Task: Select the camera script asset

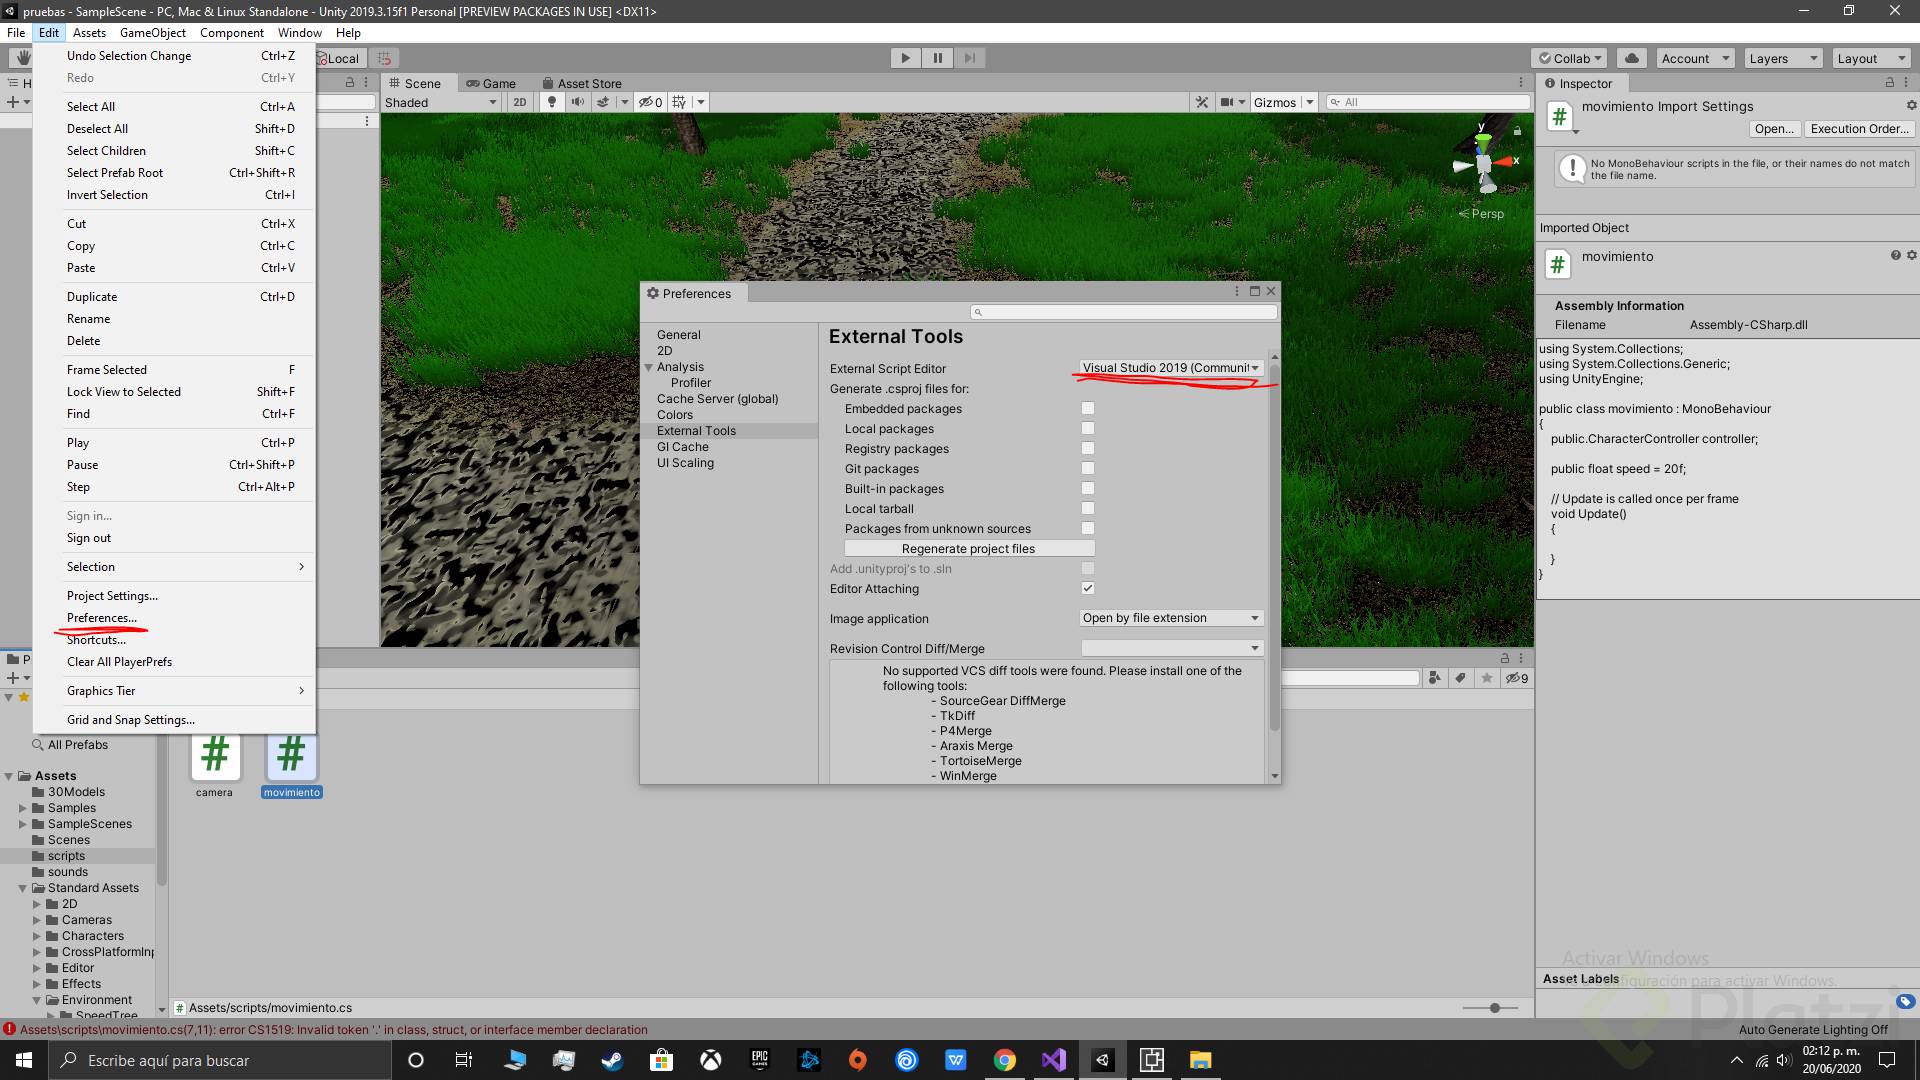Action: click(215, 757)
